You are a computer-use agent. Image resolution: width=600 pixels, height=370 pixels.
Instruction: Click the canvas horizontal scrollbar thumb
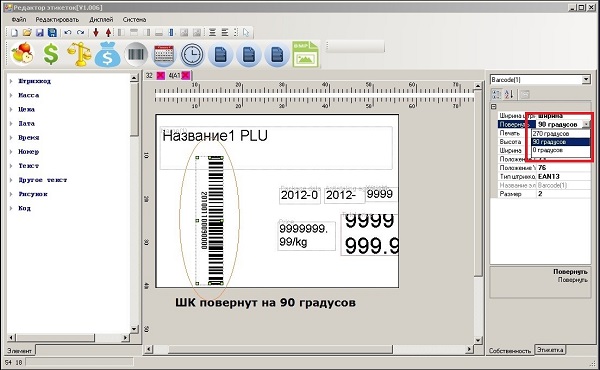pyautogui.click(x=280, y=349)
